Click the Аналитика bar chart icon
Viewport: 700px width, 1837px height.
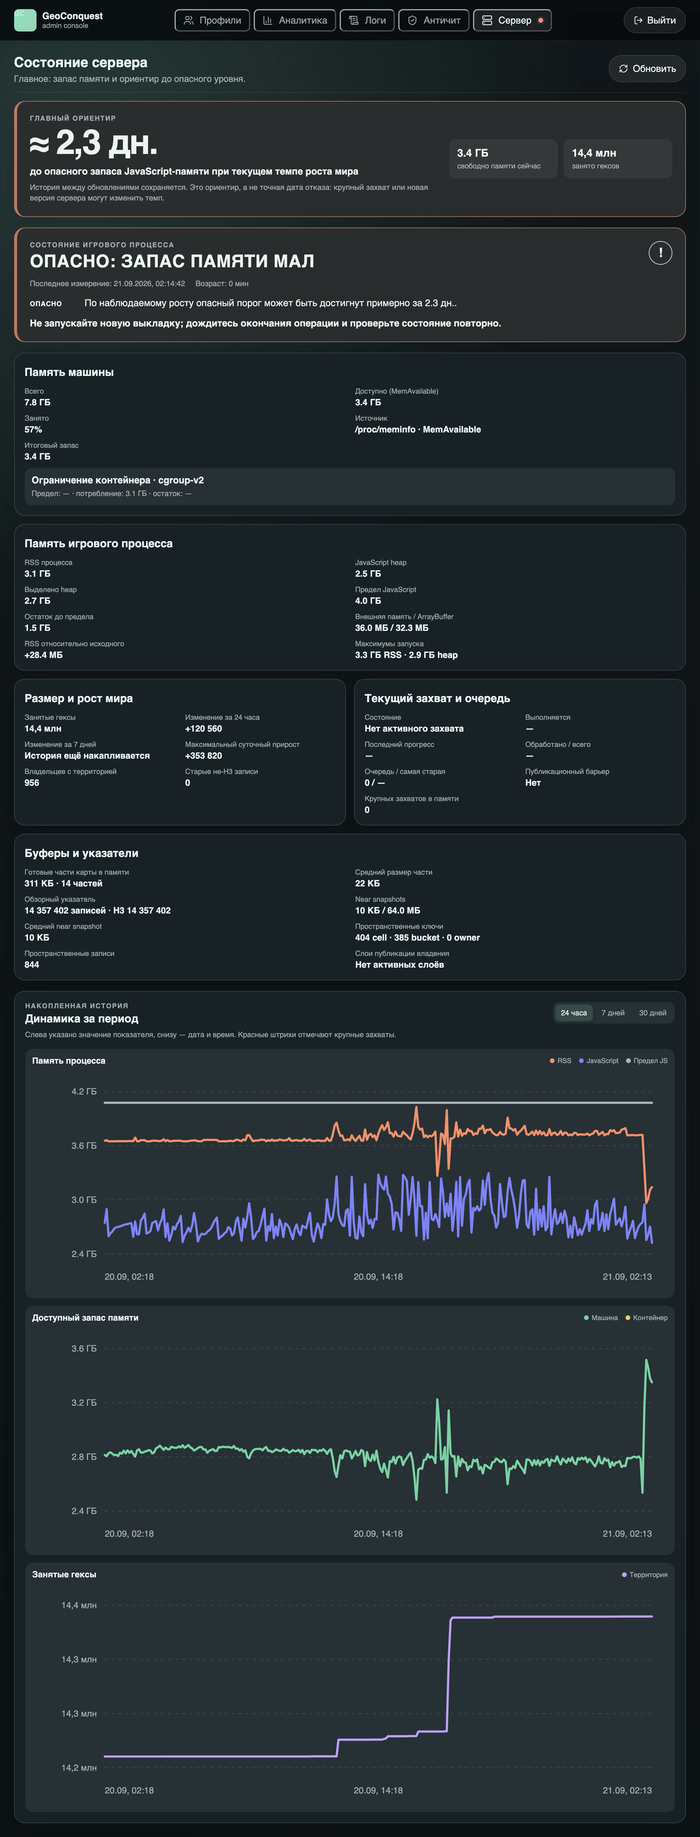pos(268,20)
